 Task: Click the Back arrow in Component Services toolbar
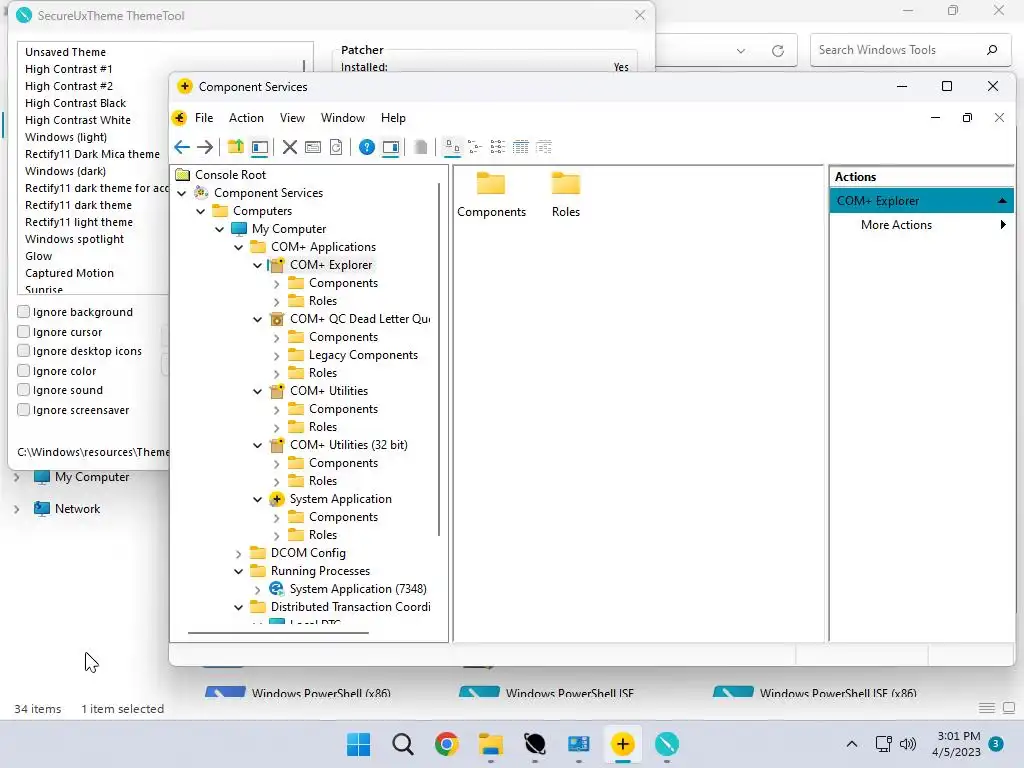pyautogui.click(x=182, y=147)
